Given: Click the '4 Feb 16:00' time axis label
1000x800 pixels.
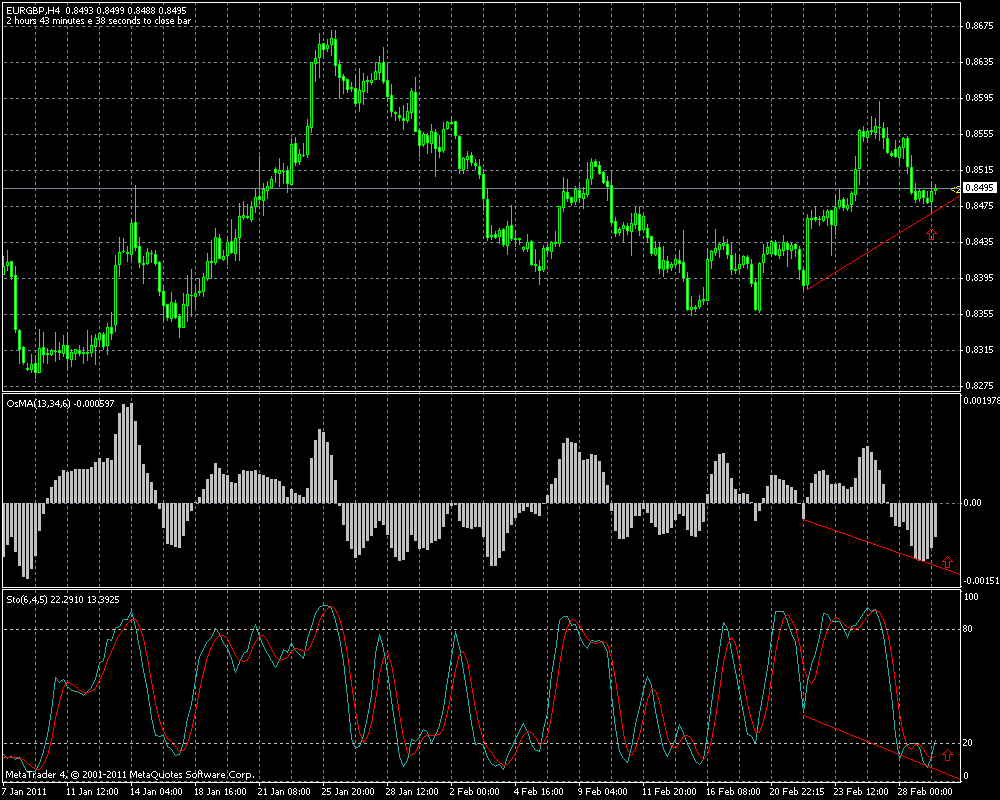Looking at the screenshot, I should point(538,792).
